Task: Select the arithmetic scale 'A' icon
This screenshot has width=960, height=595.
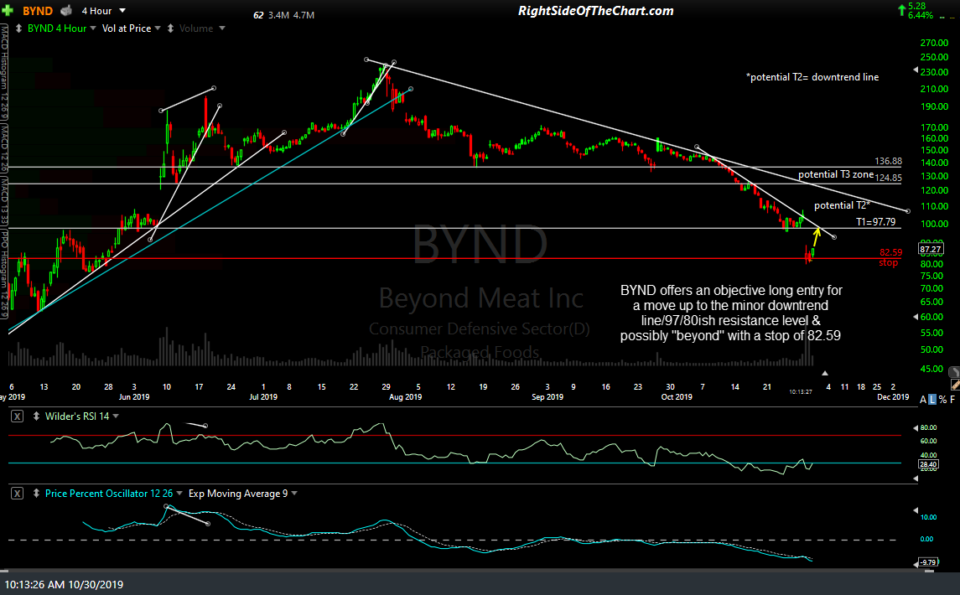Action: [922, 399]
